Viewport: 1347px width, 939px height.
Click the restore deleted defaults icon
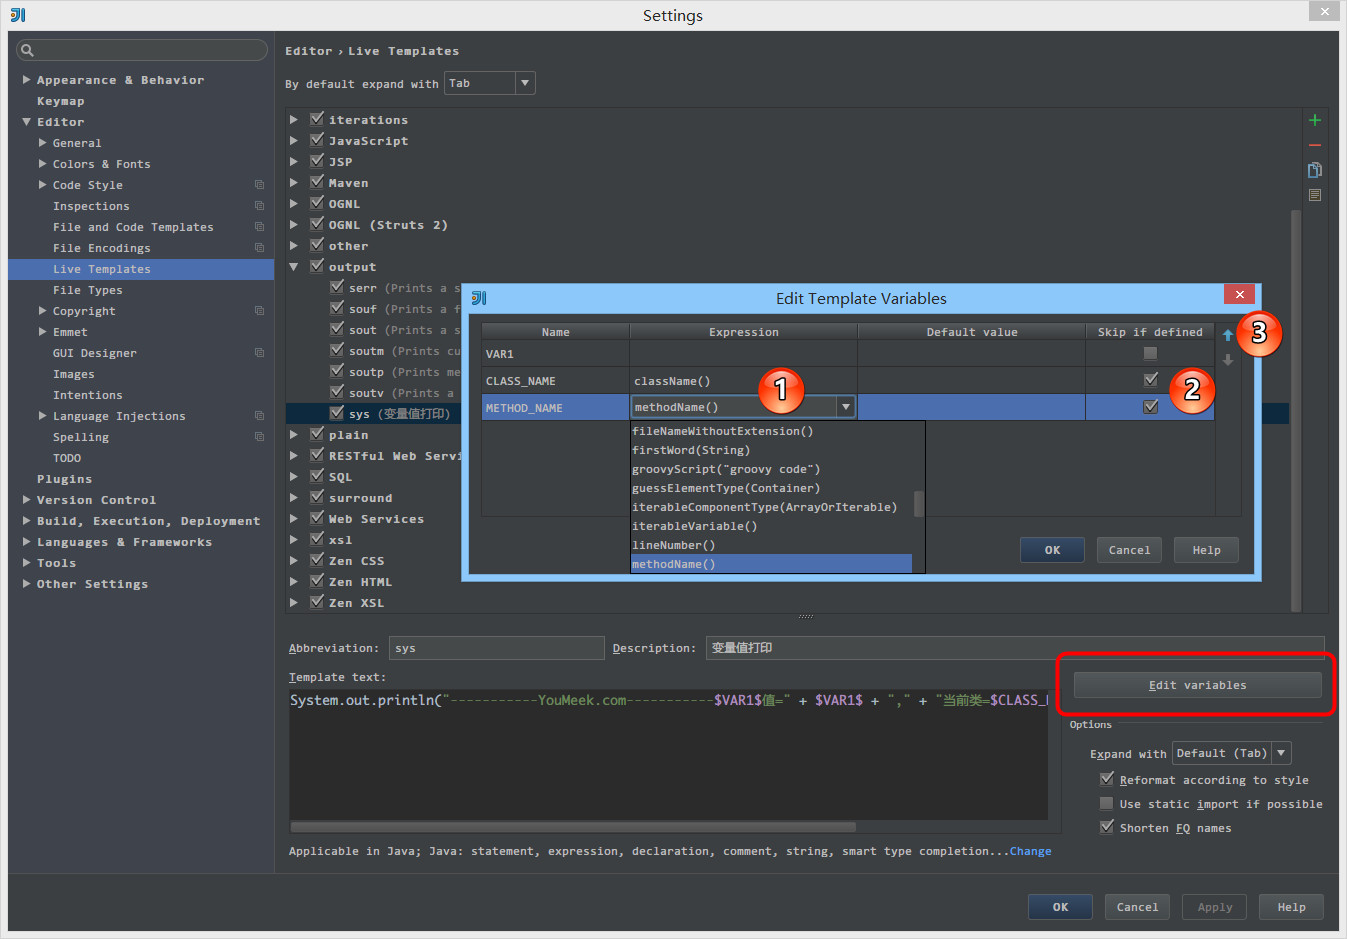[1314, 195]
